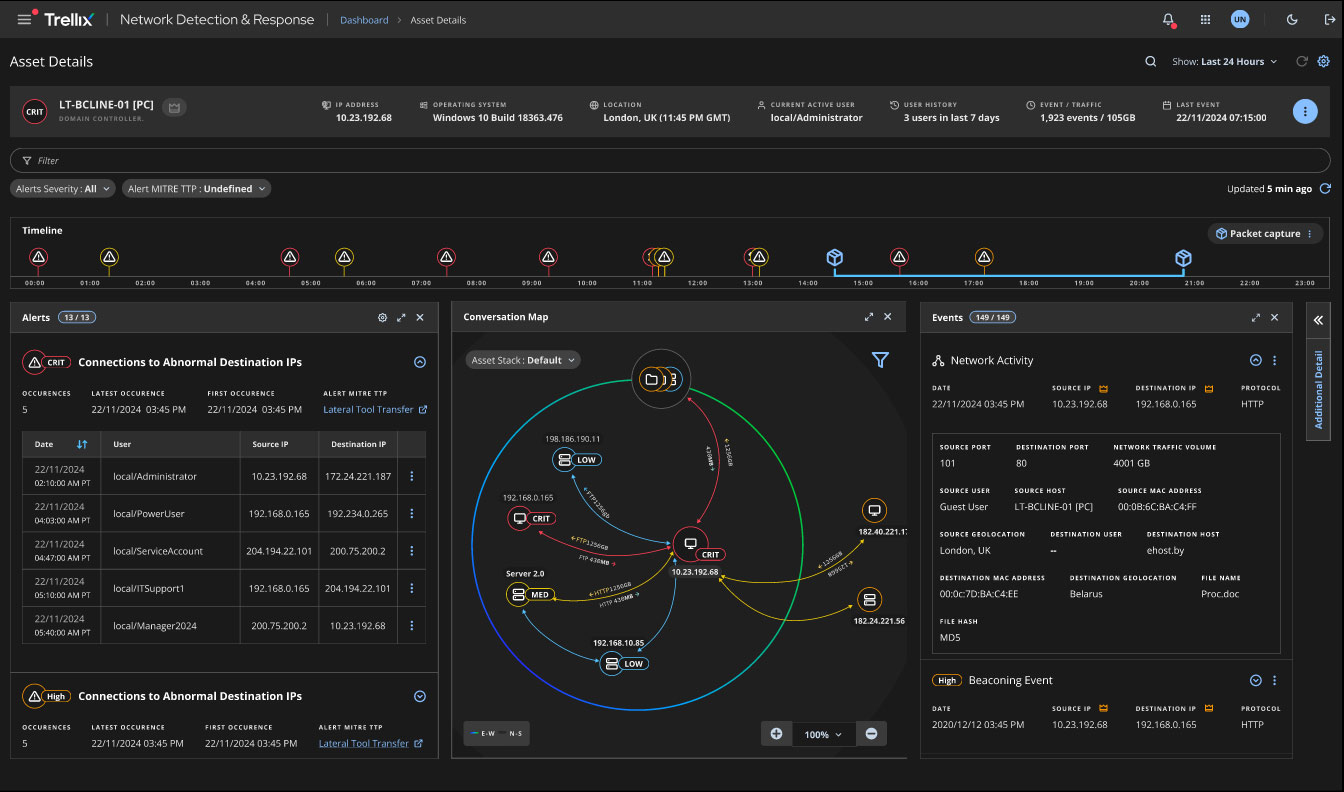Go to Dashboard breadcrumb
The height and width of the screenshot is (792, 1344).
364,20
